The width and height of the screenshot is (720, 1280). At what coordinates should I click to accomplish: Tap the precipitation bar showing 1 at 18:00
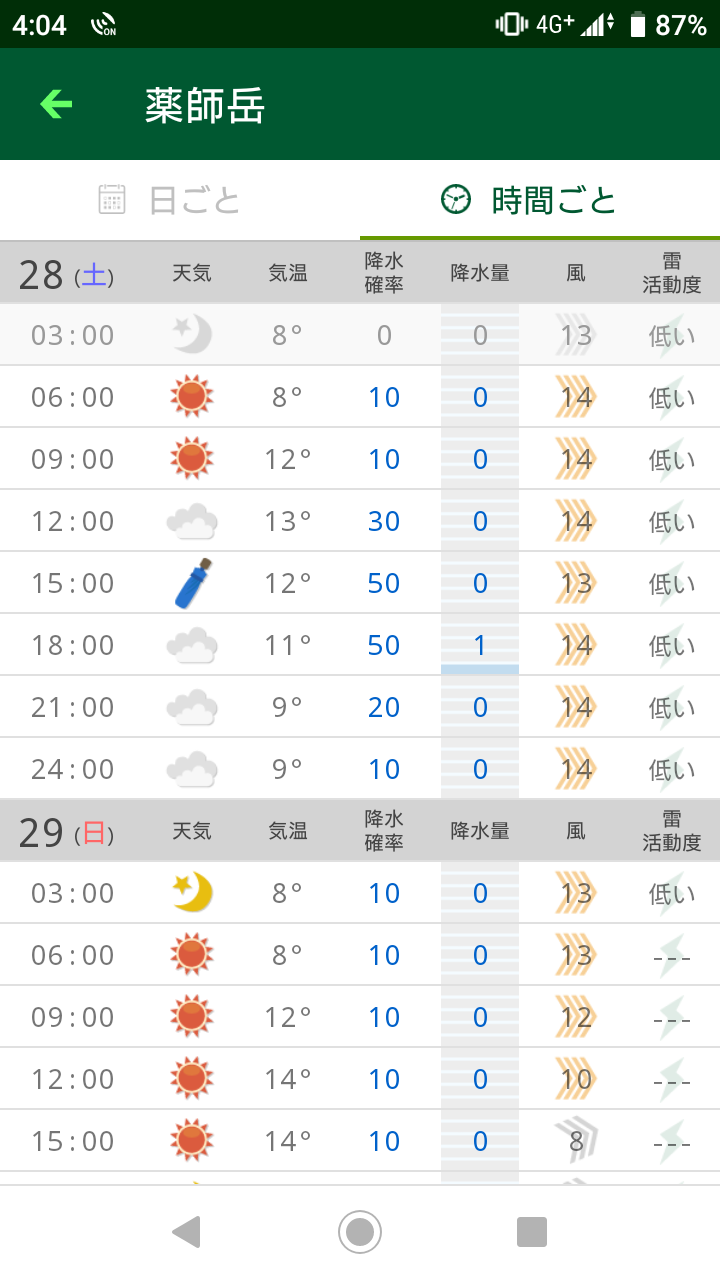point(480,645)
